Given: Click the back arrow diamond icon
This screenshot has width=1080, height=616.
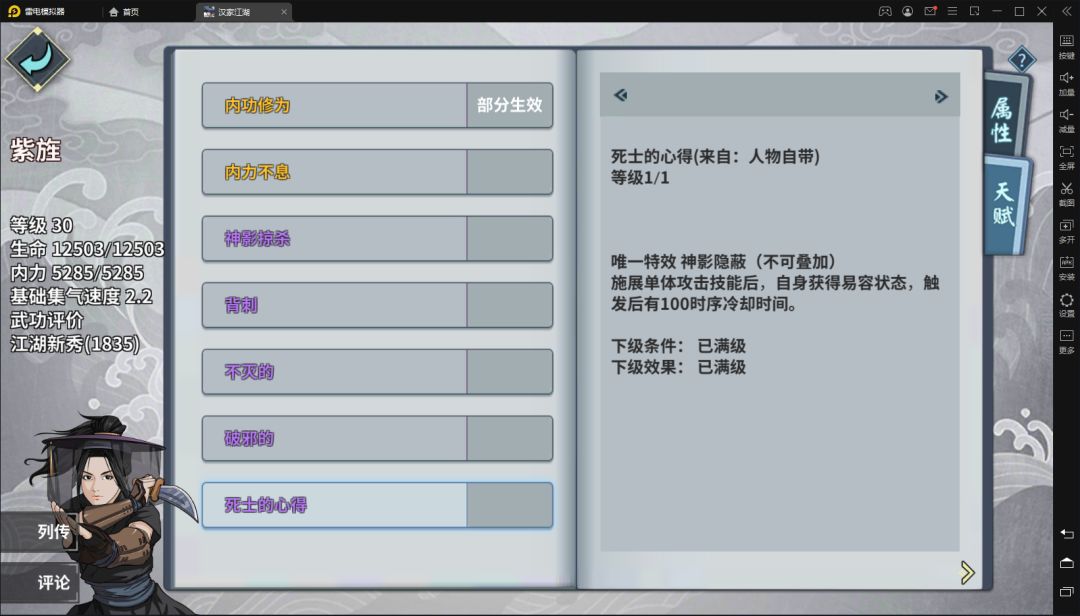Looking at the screenshot, I should click(x=37, y=59).
